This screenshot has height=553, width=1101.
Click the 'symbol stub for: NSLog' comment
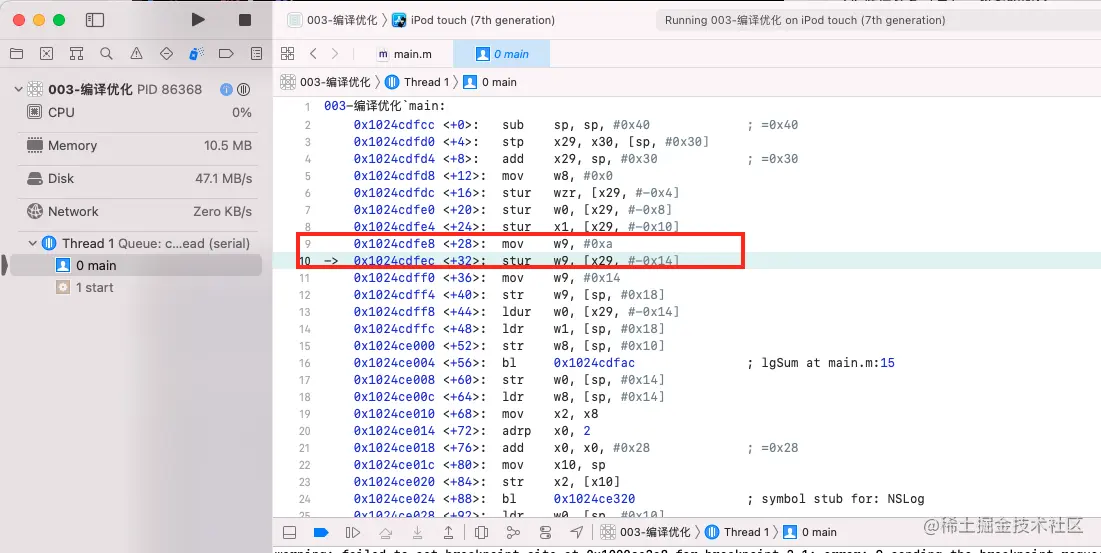(x=836, y=499)
